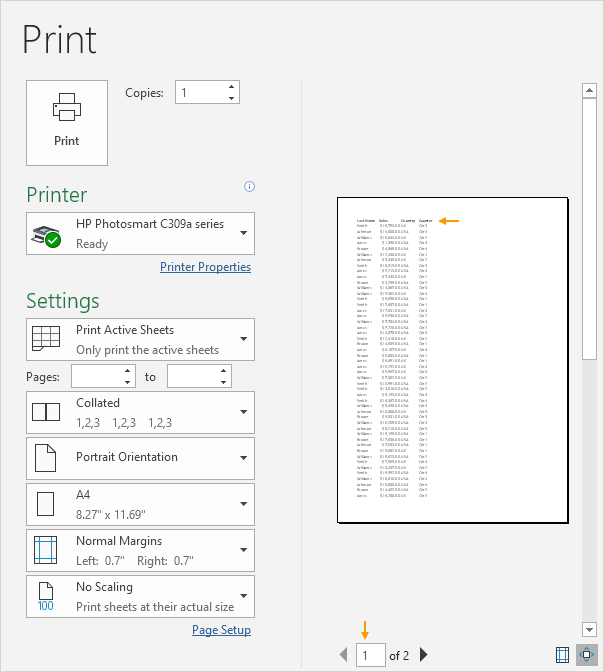The height and width of the screenshot is (672, 604).
Task: Change Portrait Orientation setting
Action: [141, 458]
